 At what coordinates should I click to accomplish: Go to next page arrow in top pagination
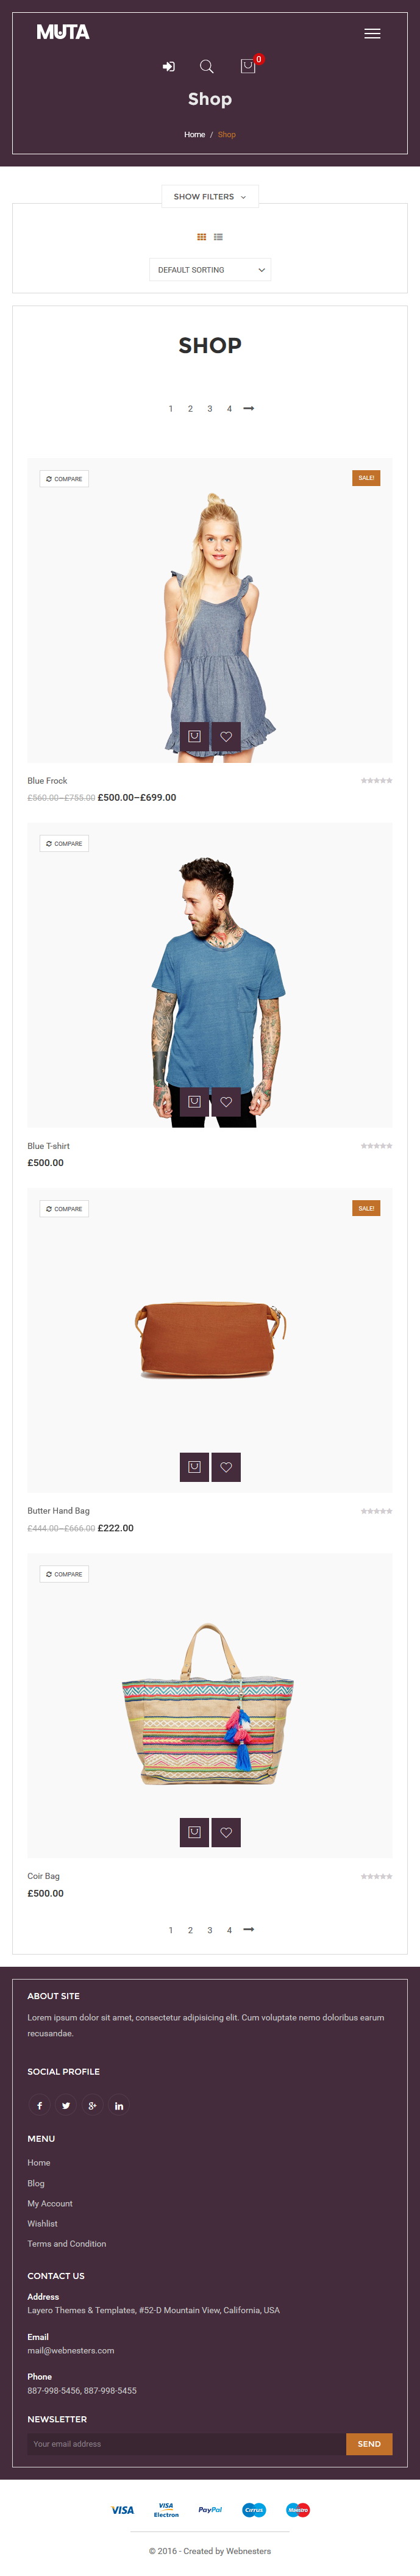[249, 408]
